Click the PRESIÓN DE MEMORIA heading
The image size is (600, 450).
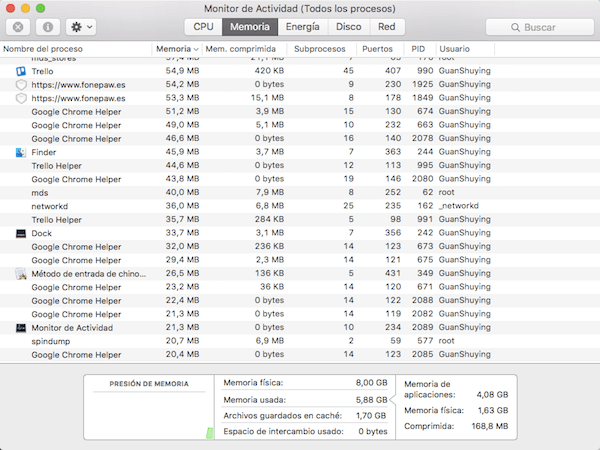coord(149,384)
